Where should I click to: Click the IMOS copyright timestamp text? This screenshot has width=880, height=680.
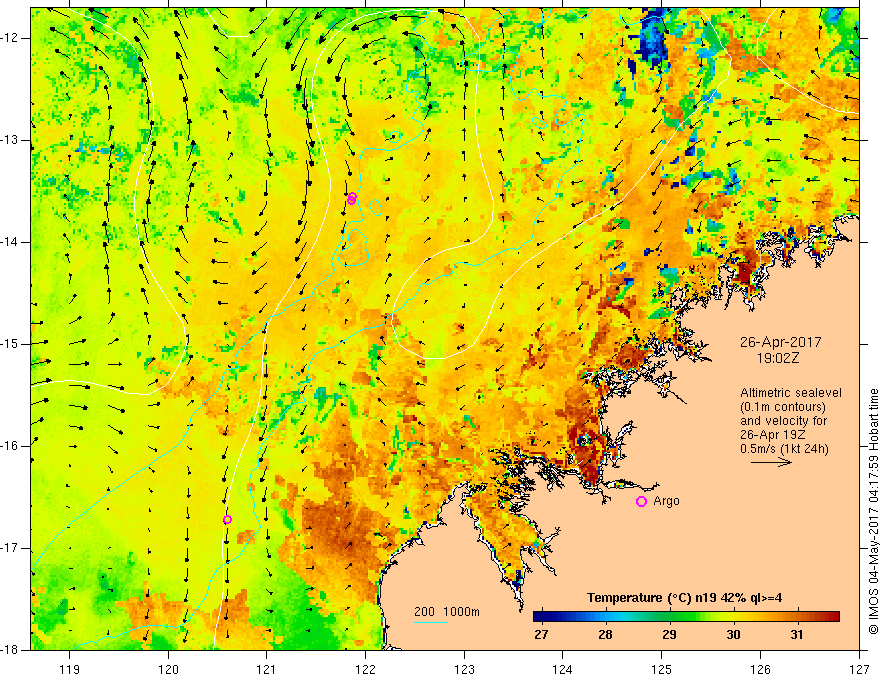(x=873, y=512)
